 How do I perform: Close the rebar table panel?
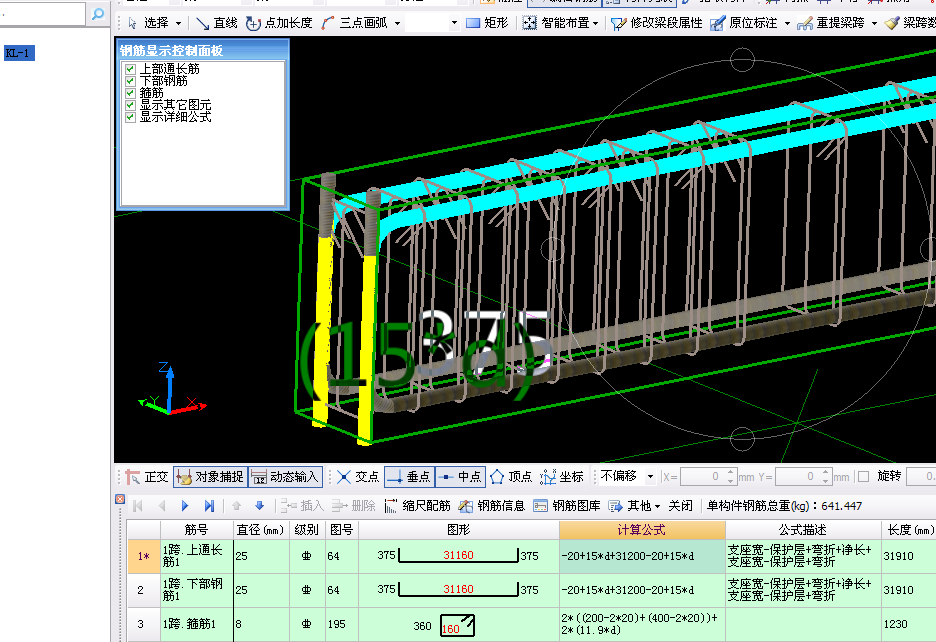tap(120, 499)
